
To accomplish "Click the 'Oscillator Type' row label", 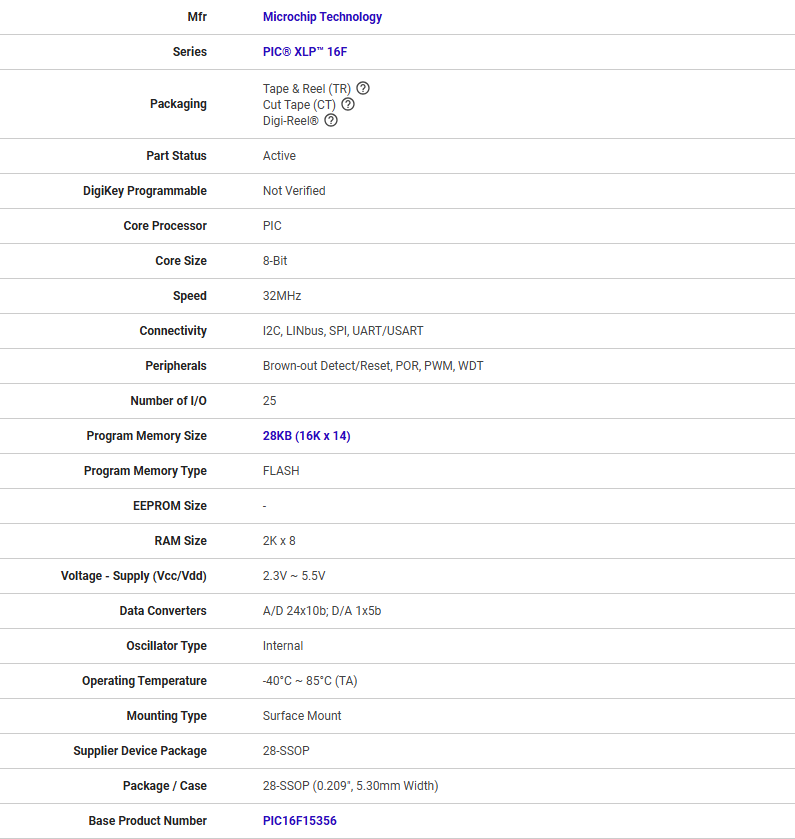I will (x=166, y=645).
